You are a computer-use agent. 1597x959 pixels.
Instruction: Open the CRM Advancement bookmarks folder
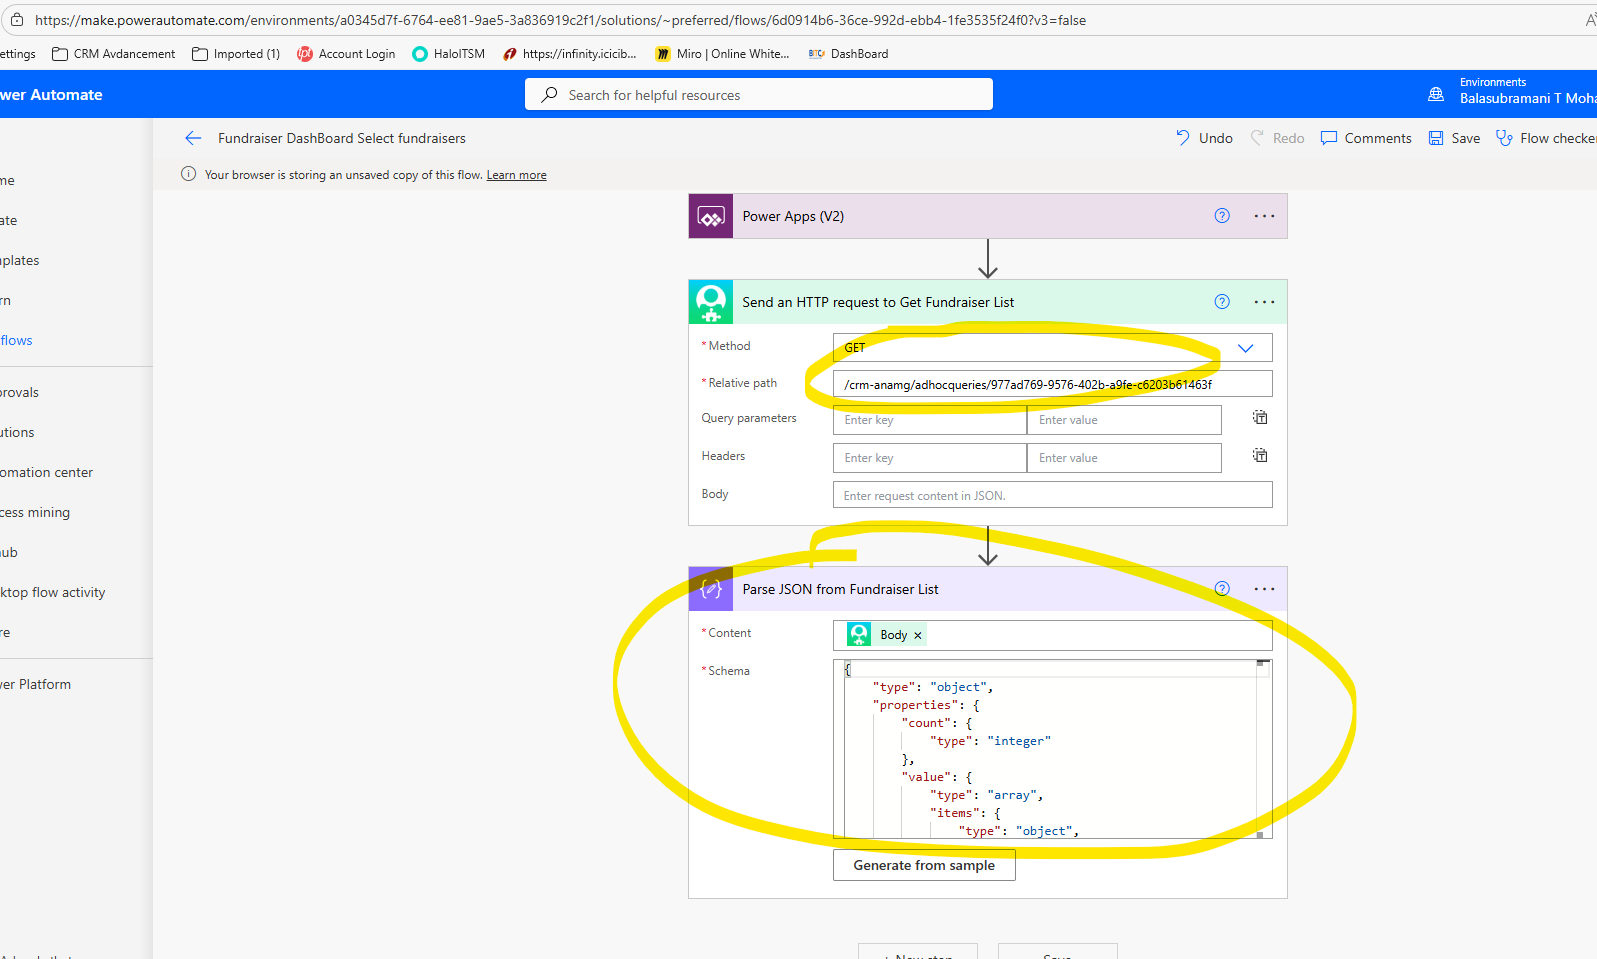[x=114, y=54]
